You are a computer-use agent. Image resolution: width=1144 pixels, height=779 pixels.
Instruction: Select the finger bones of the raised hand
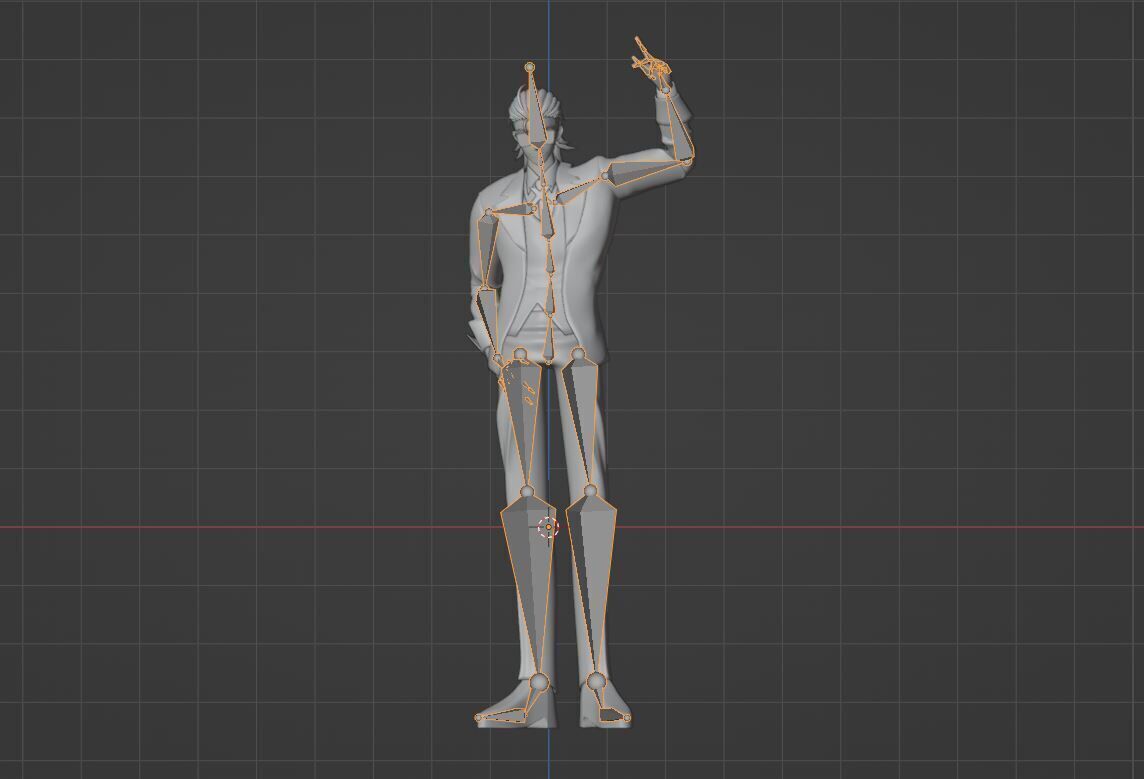click(651, 62)
